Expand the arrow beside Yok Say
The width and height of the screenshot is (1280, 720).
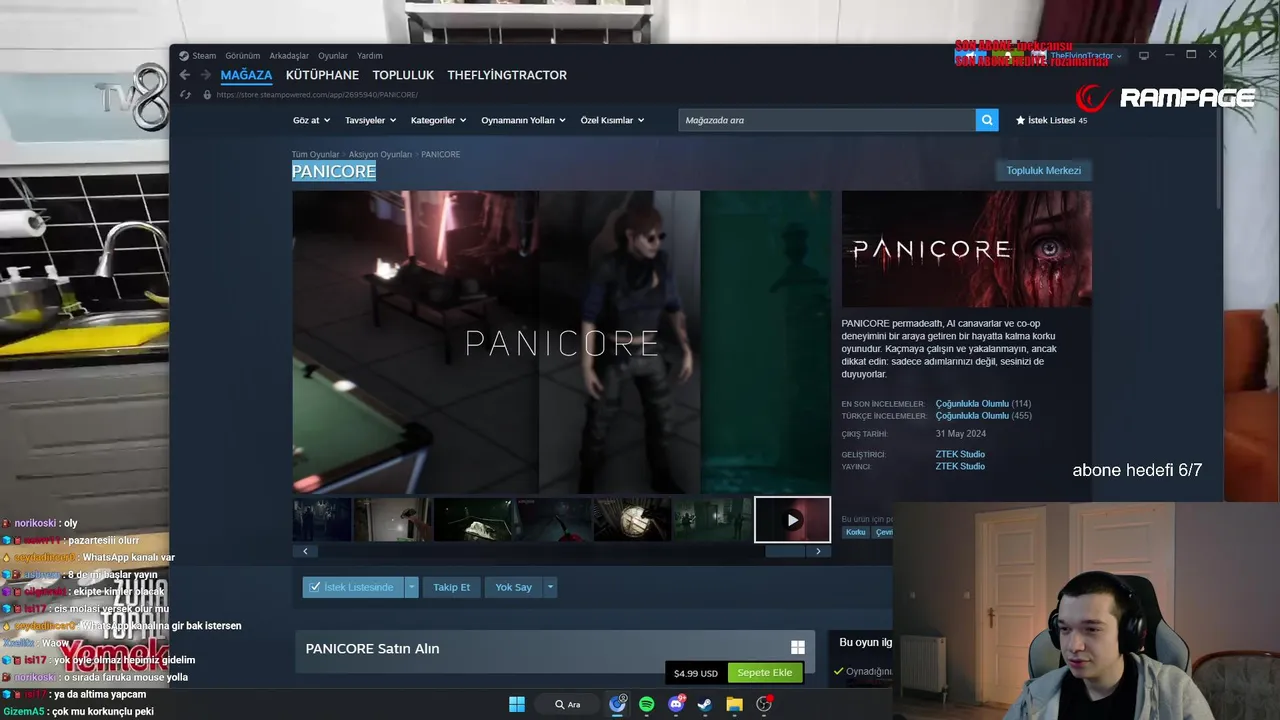550,587
